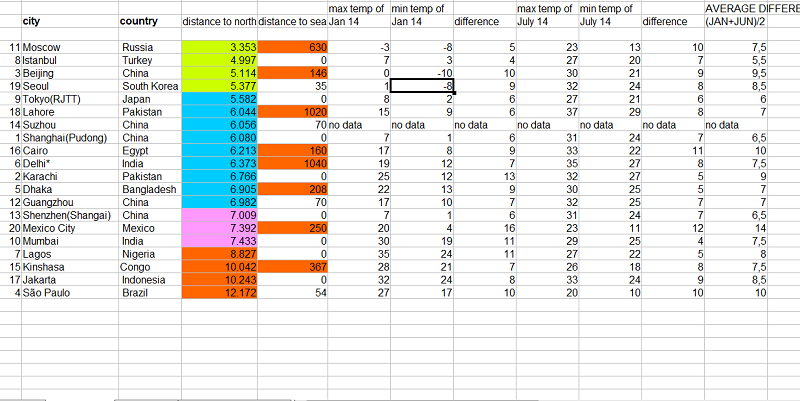This screenshot has width=800, height=401.
Task: Select the Mexico City cell
Action: point(70,228)
